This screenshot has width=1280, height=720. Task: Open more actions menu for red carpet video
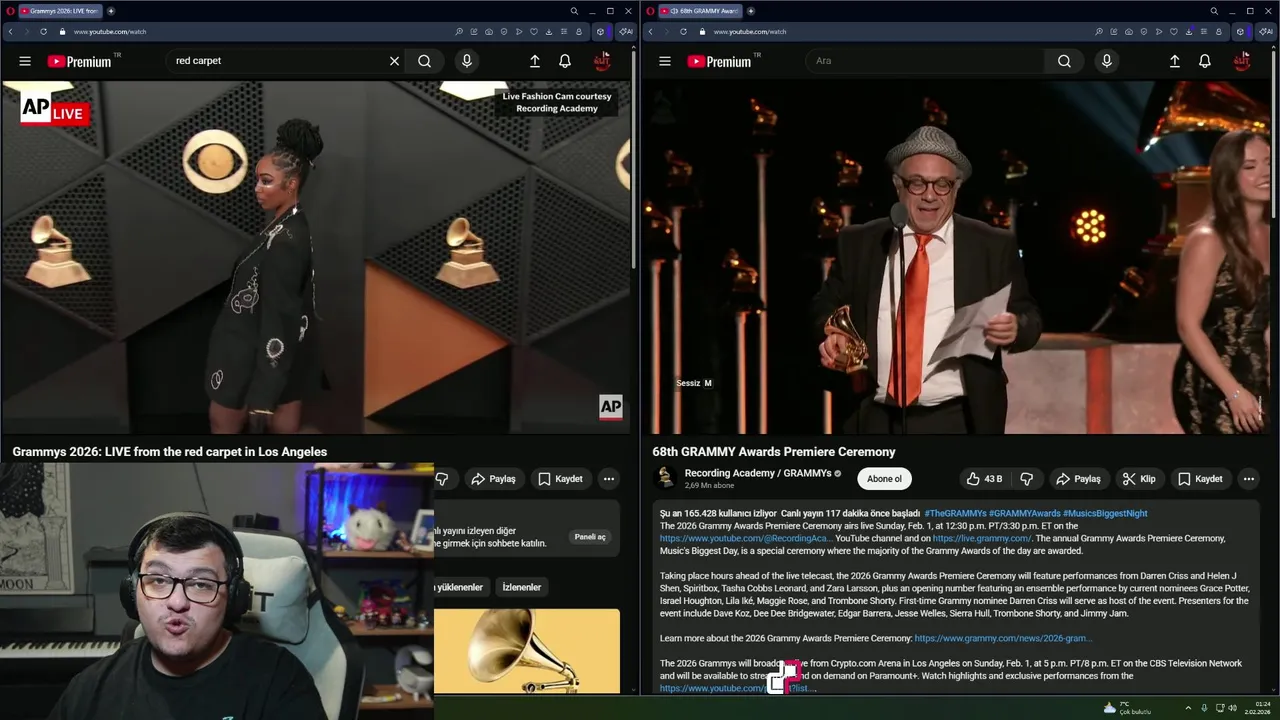(608, 479)
